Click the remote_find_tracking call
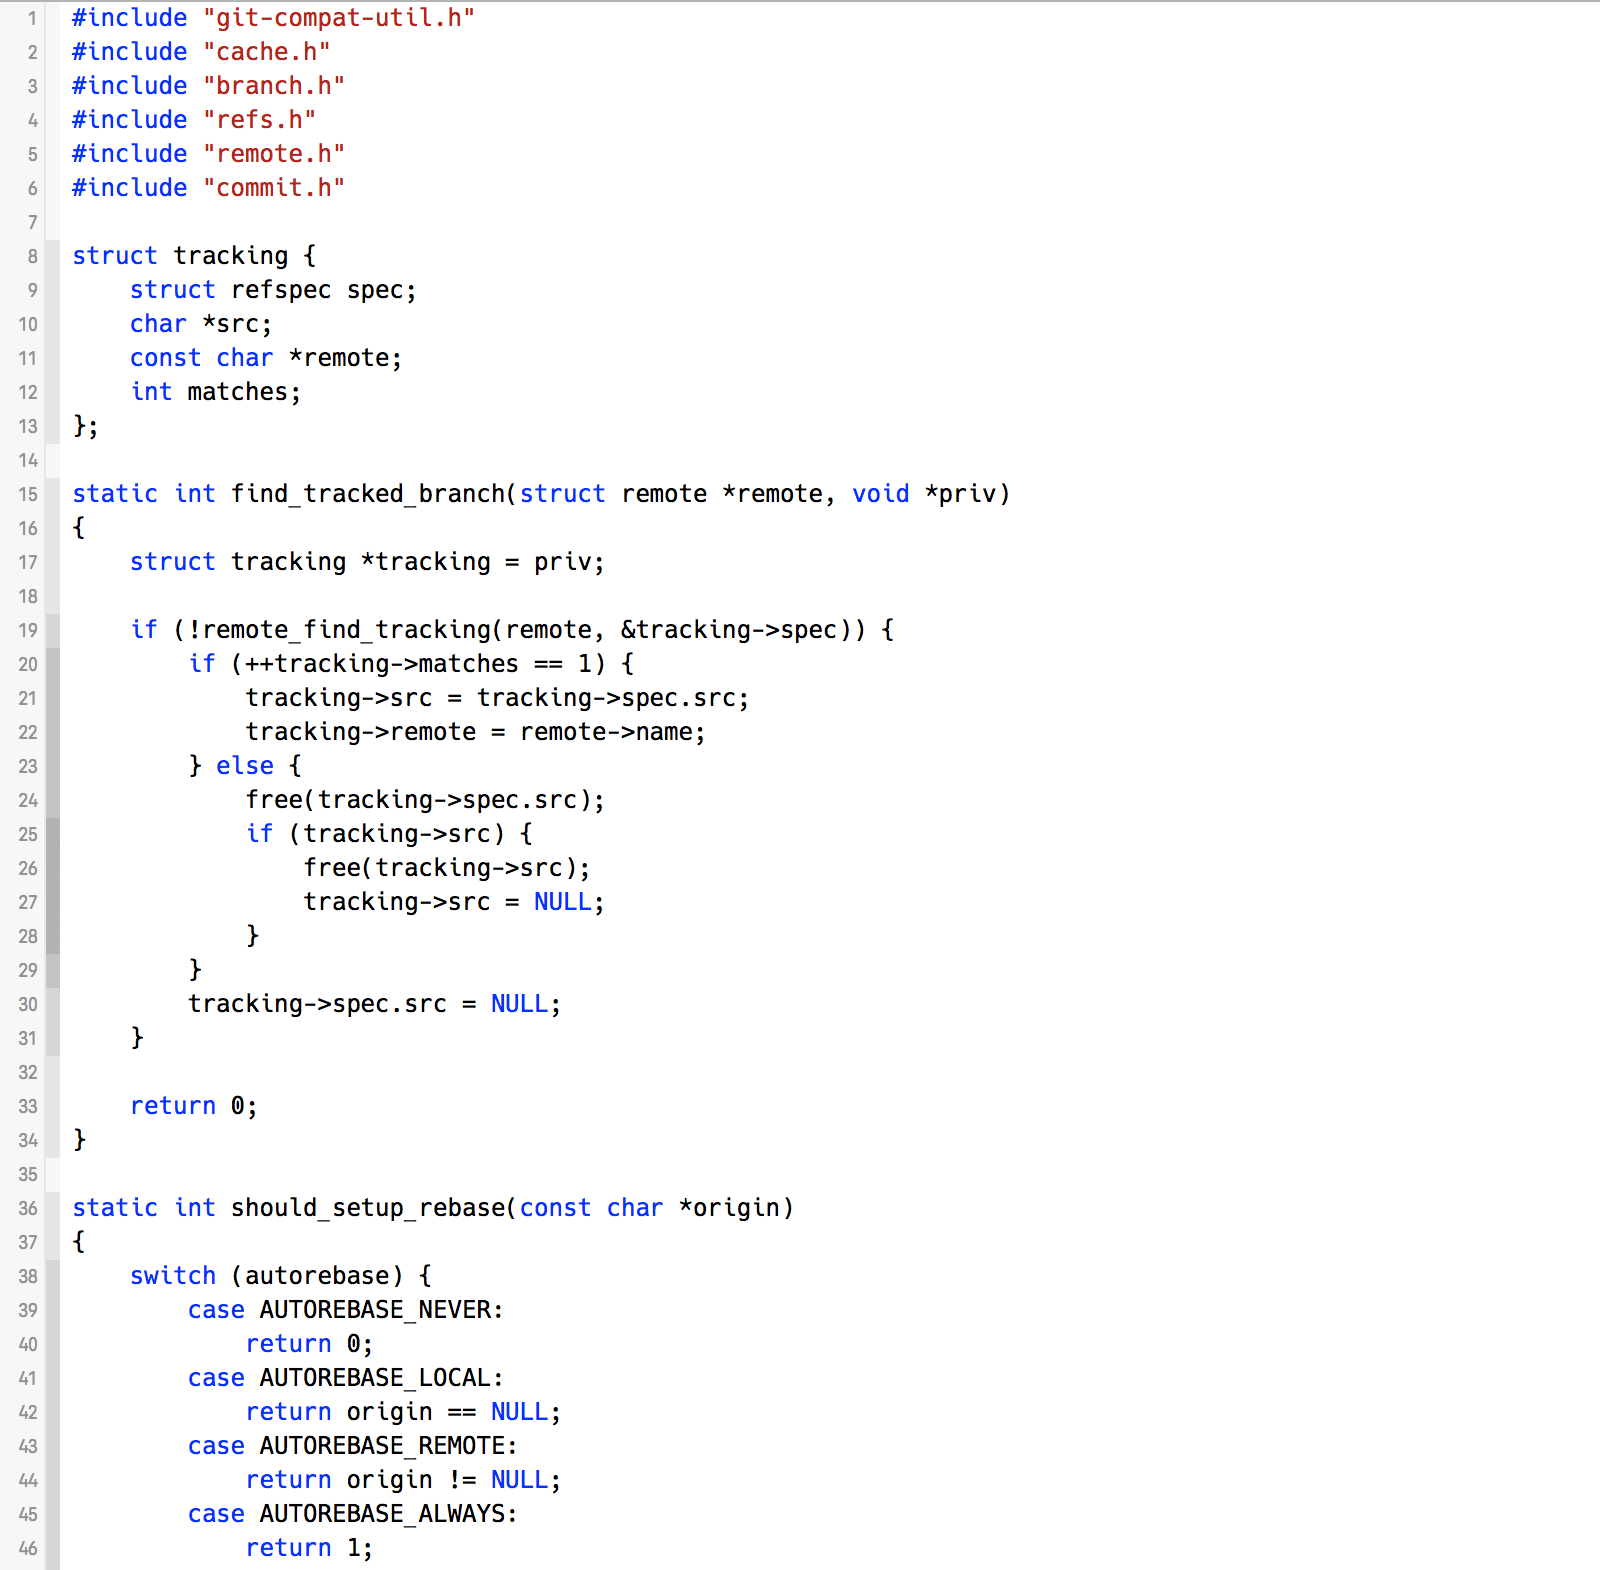Screen dimensions: 1600x1570 (x=347, y=630)
